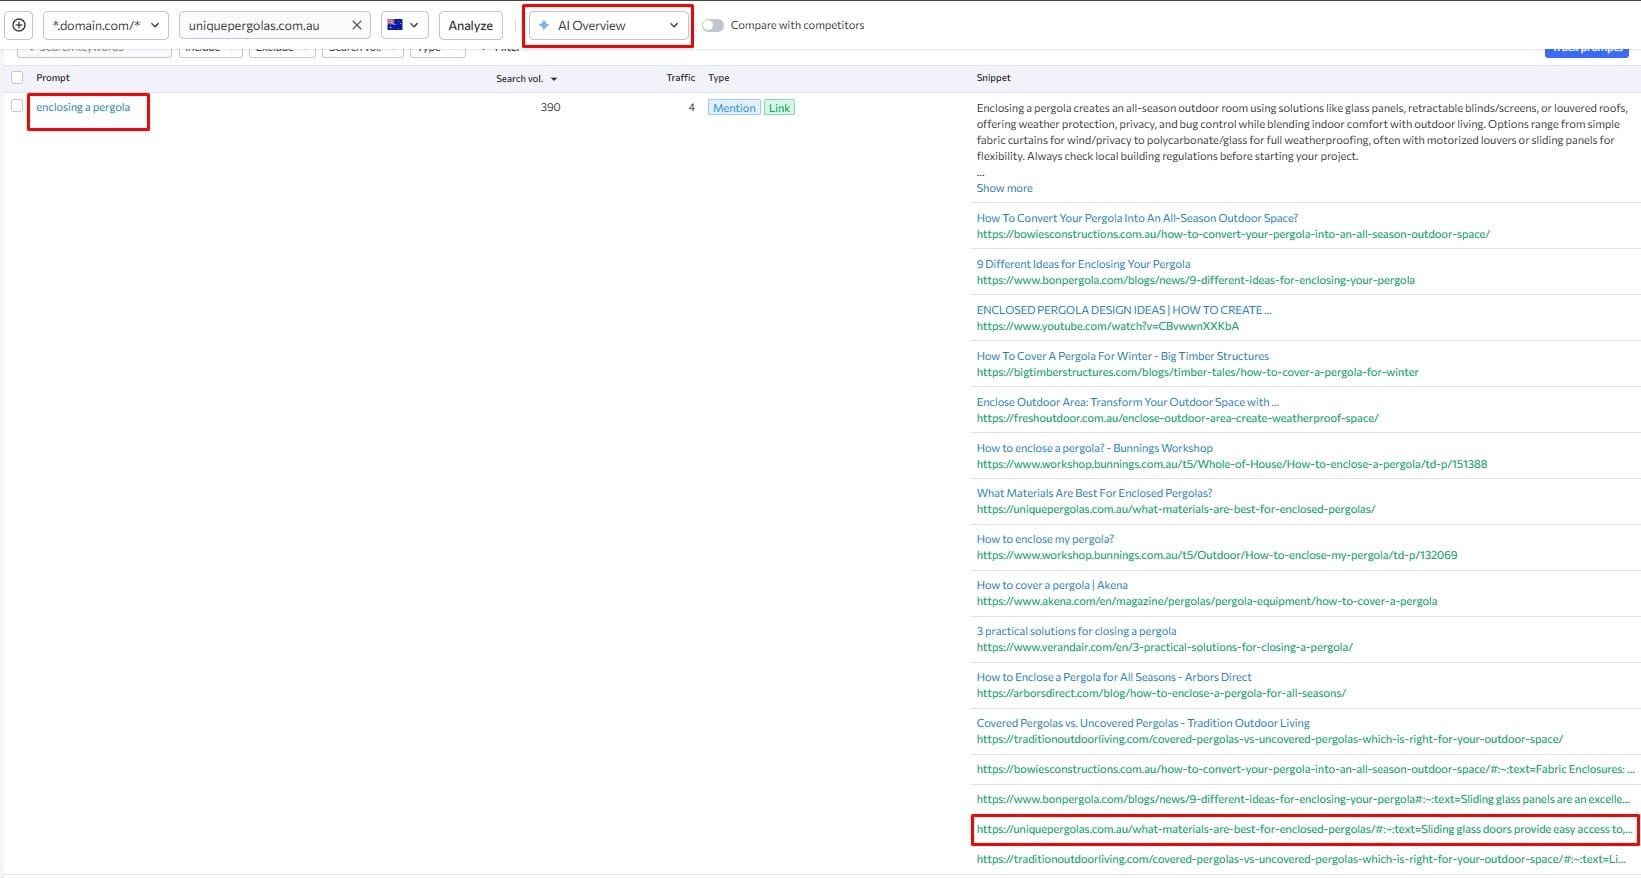Open the country selector dropdown chevron
The height and width of the screenshot is (878, 1641).
pyautogui.click(x=414, y=25)
